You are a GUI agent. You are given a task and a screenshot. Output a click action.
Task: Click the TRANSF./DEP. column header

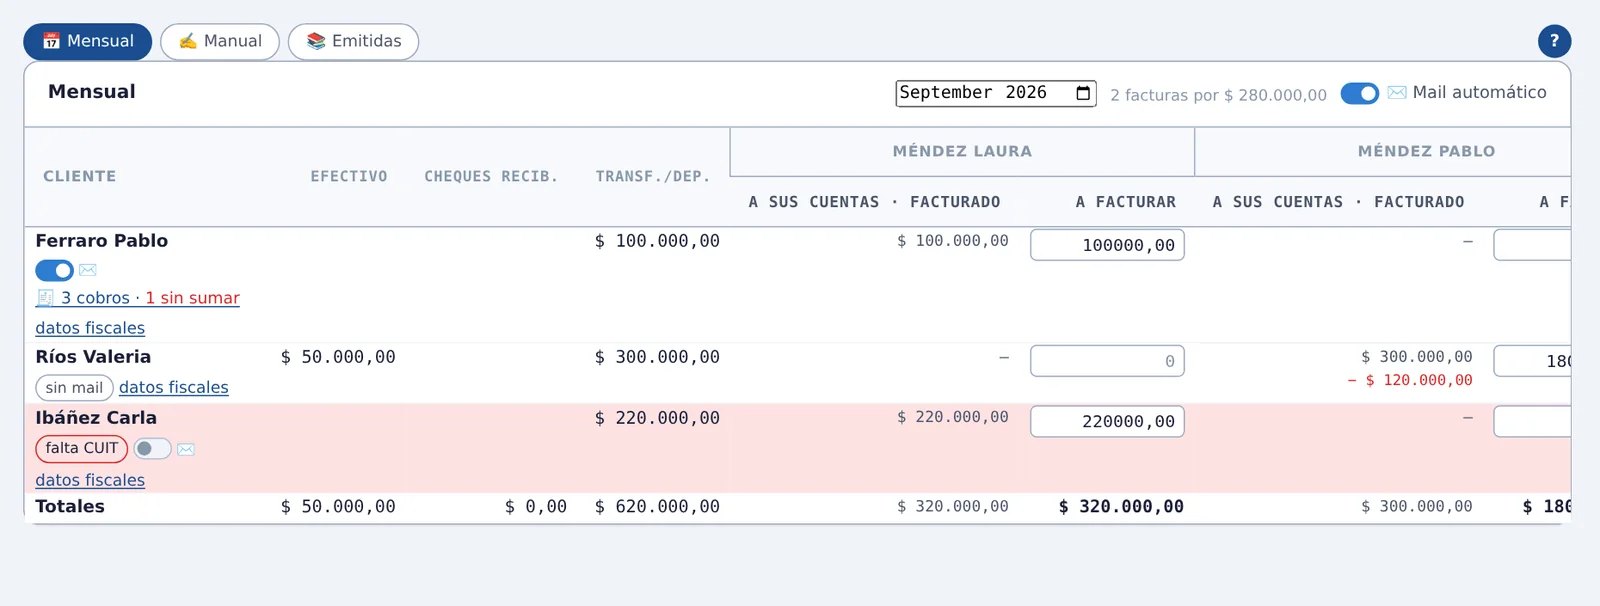(x=653, y=176)
